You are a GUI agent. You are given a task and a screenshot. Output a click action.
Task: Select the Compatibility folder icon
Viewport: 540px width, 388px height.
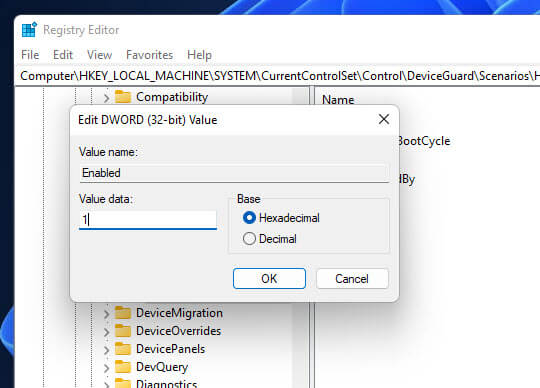123,97
